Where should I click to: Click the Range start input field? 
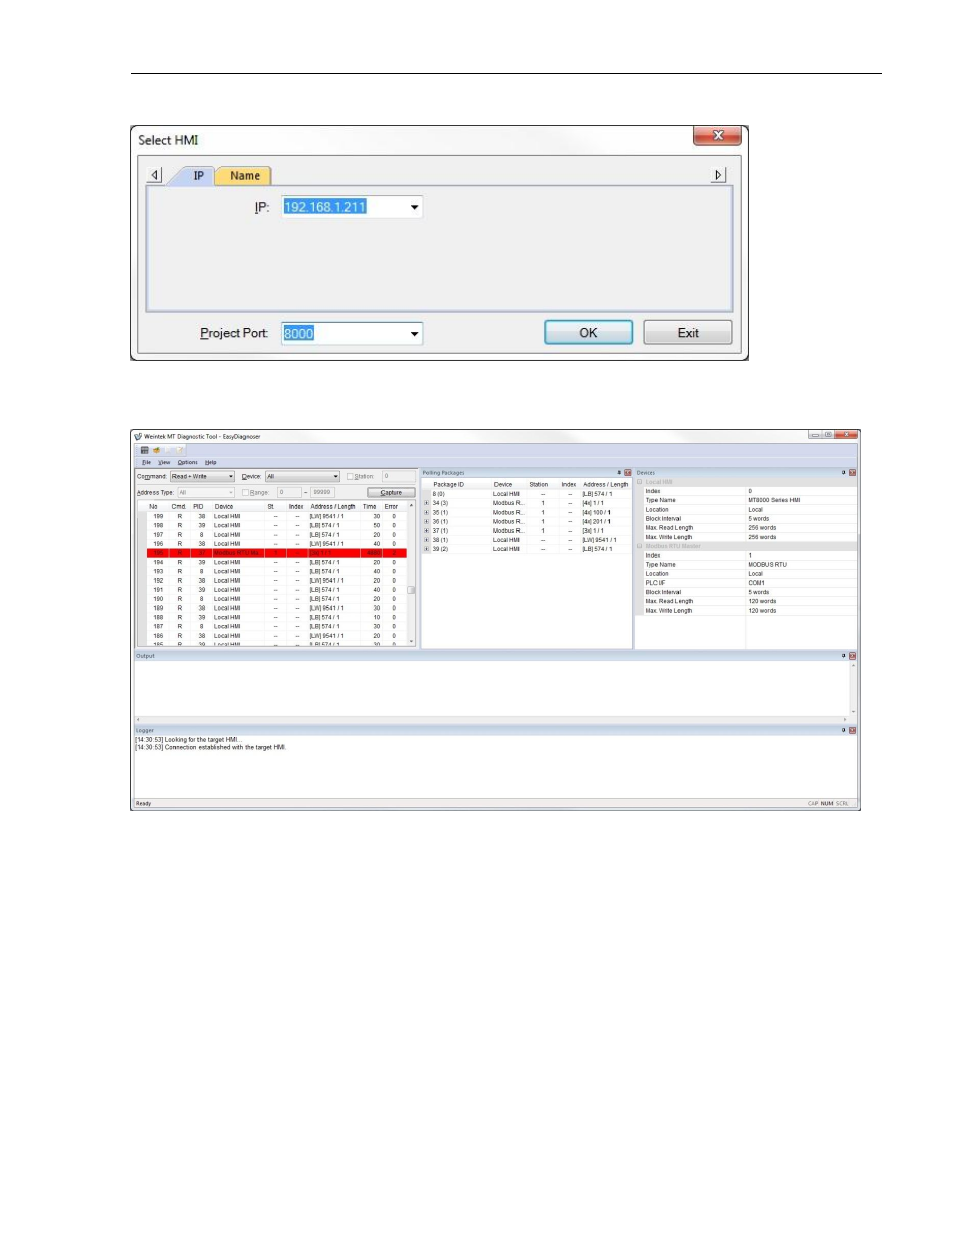pos(289,492)
